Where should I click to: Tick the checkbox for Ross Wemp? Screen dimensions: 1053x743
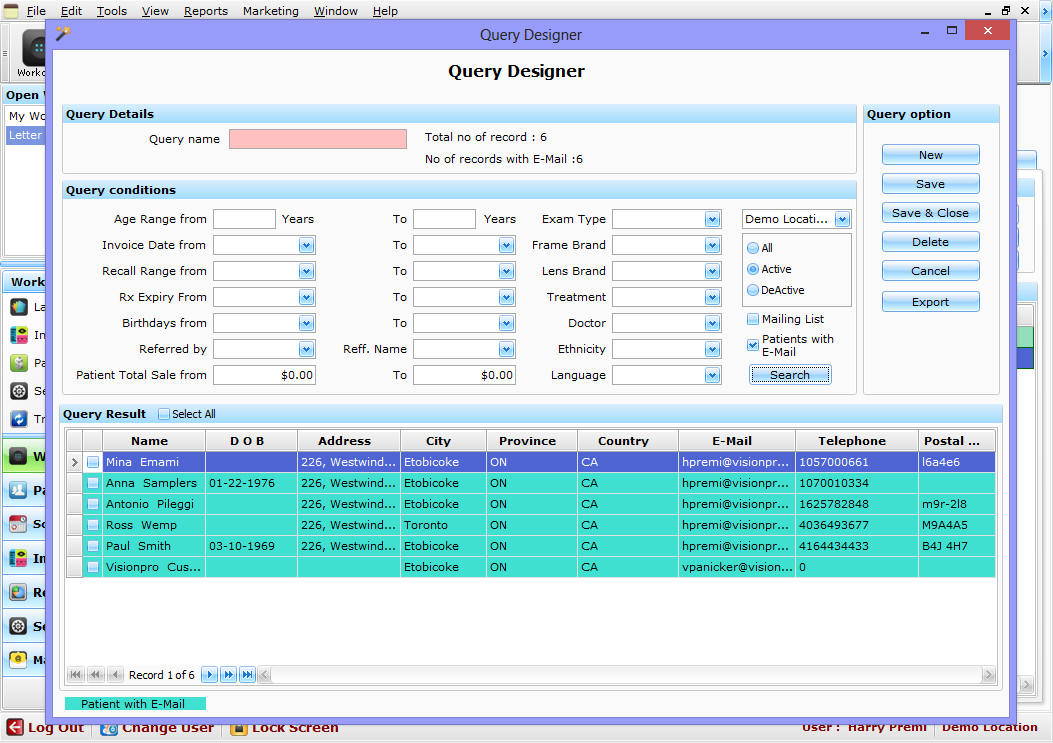pyautogui.click(x=93, y=525)
